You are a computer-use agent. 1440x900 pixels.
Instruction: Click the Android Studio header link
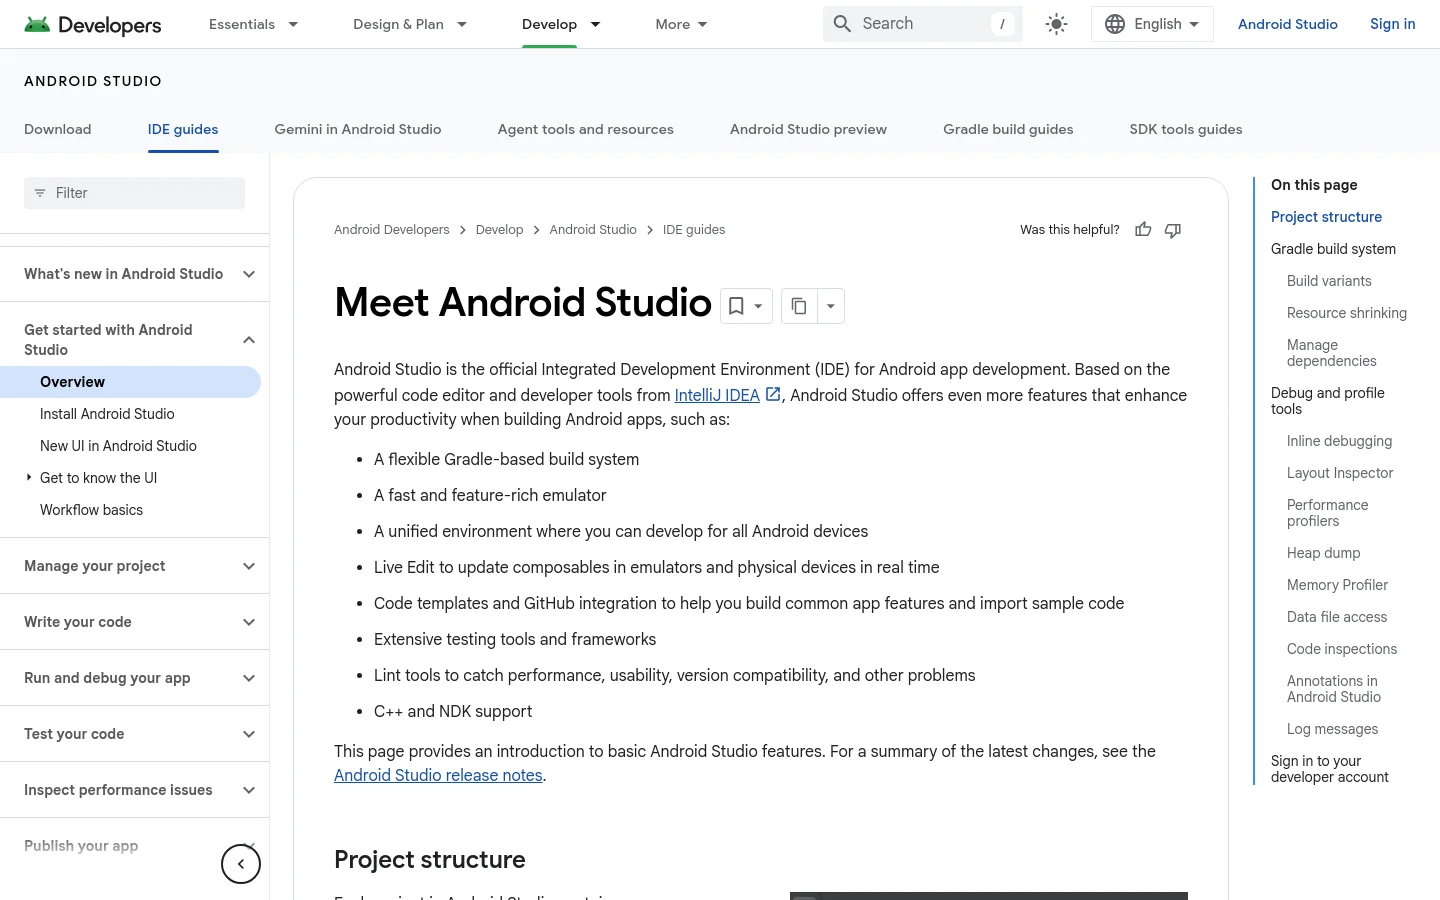point(1287,24)
